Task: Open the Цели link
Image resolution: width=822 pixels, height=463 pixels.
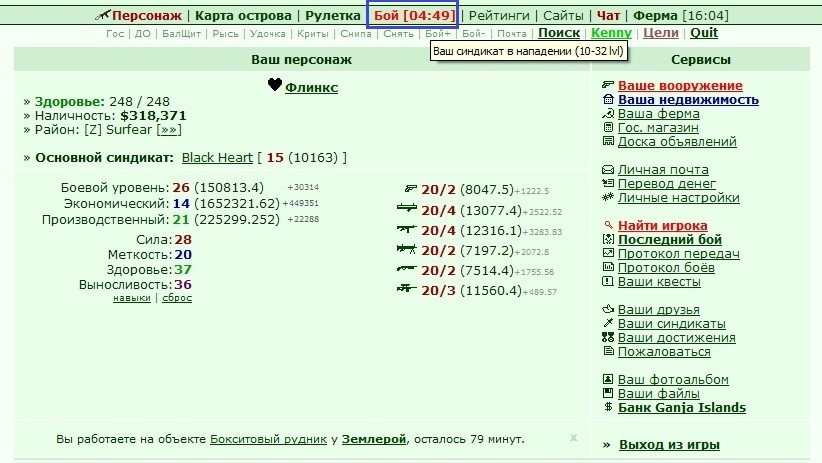Action: pos(661,33)
